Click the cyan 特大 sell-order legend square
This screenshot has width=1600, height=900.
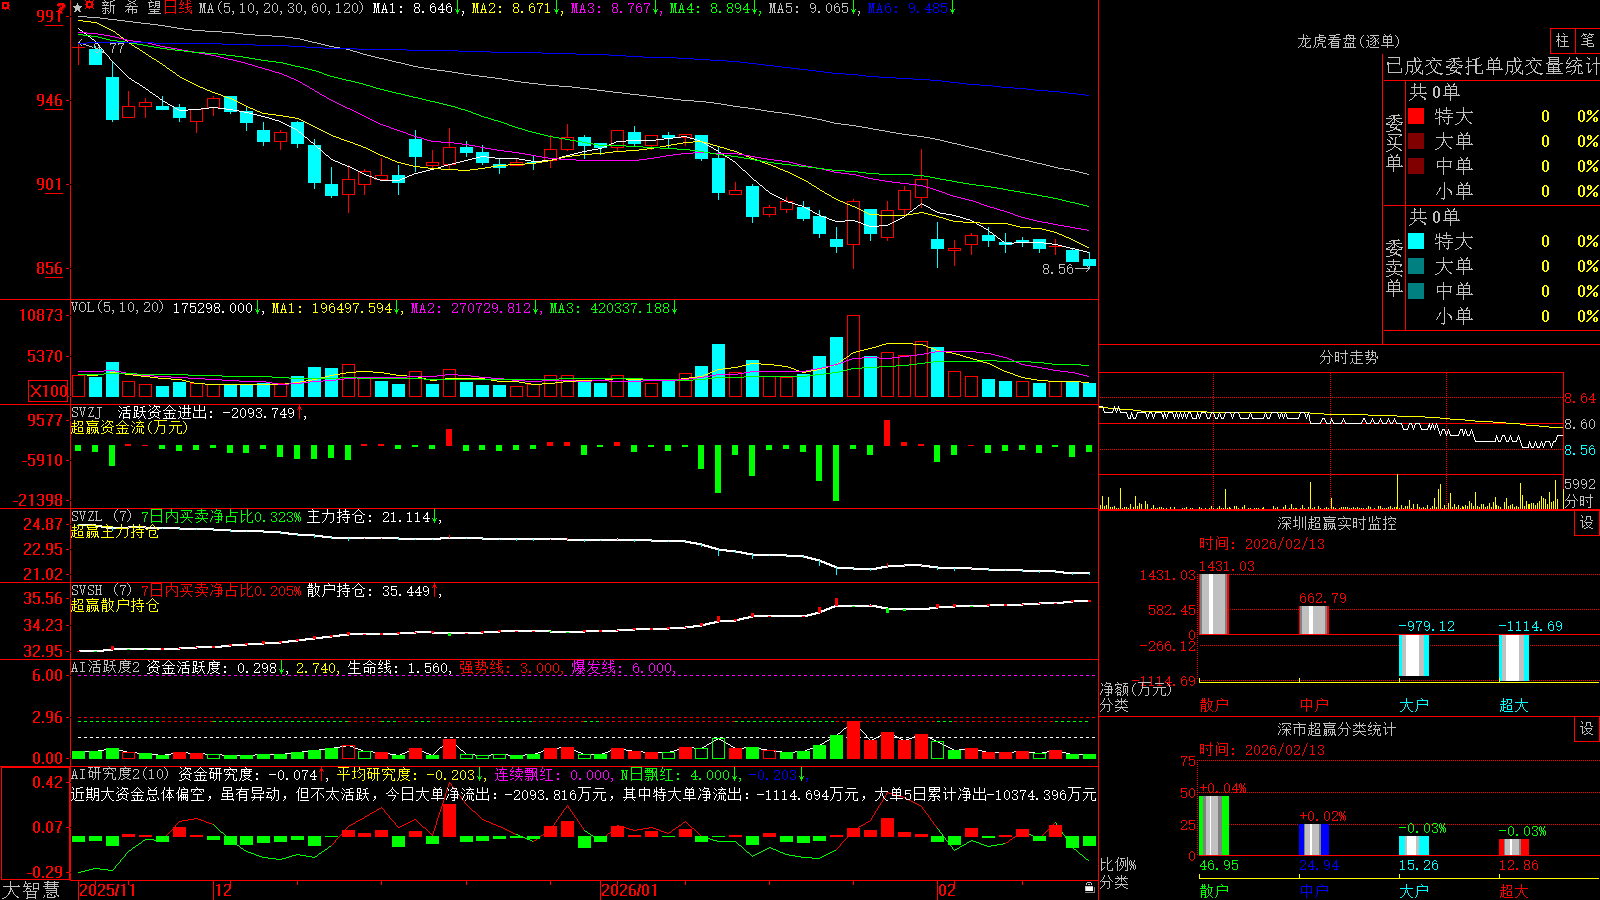coord(1416,241)
